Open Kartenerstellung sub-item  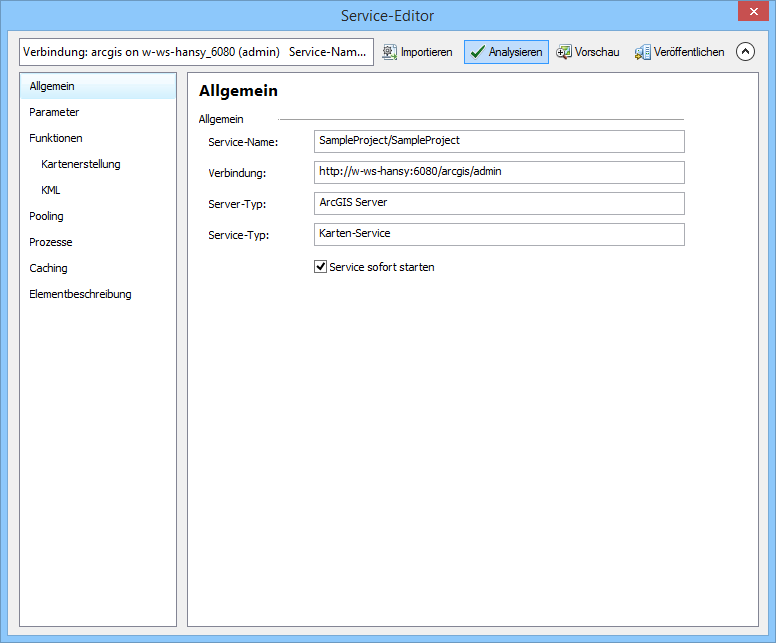coord(81,164)
